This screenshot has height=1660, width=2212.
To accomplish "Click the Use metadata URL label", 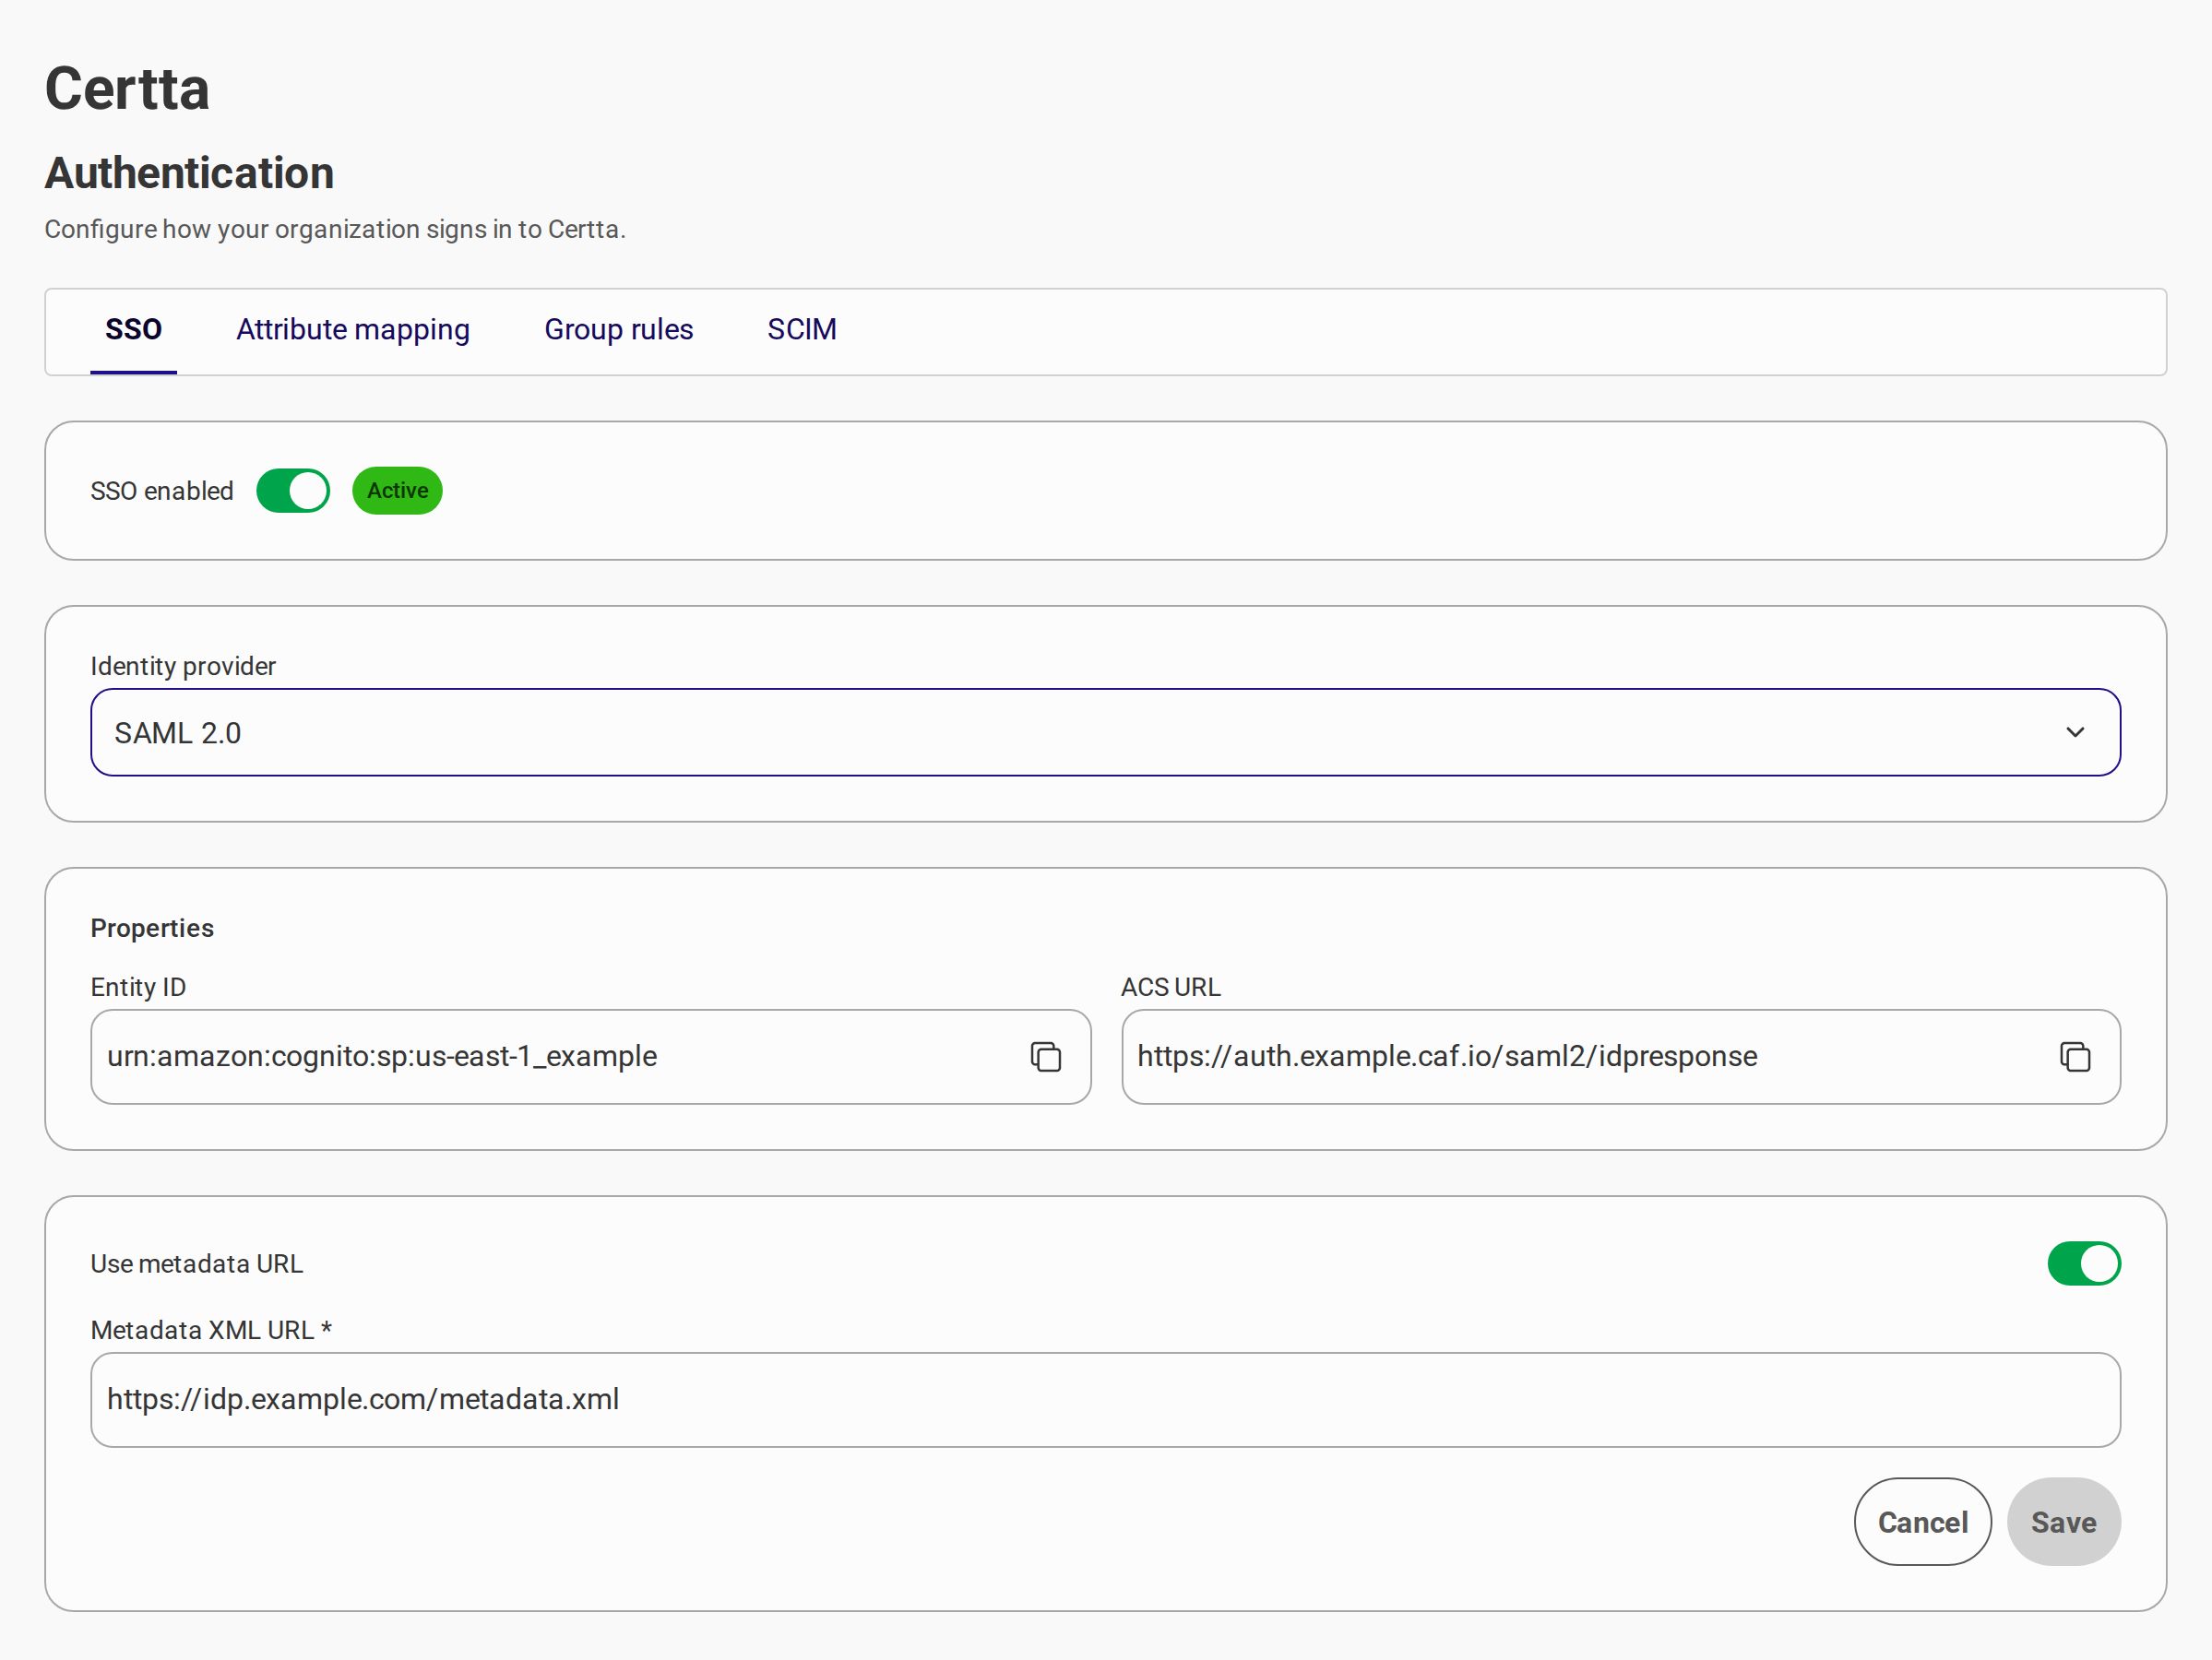I will [197, 1264].
